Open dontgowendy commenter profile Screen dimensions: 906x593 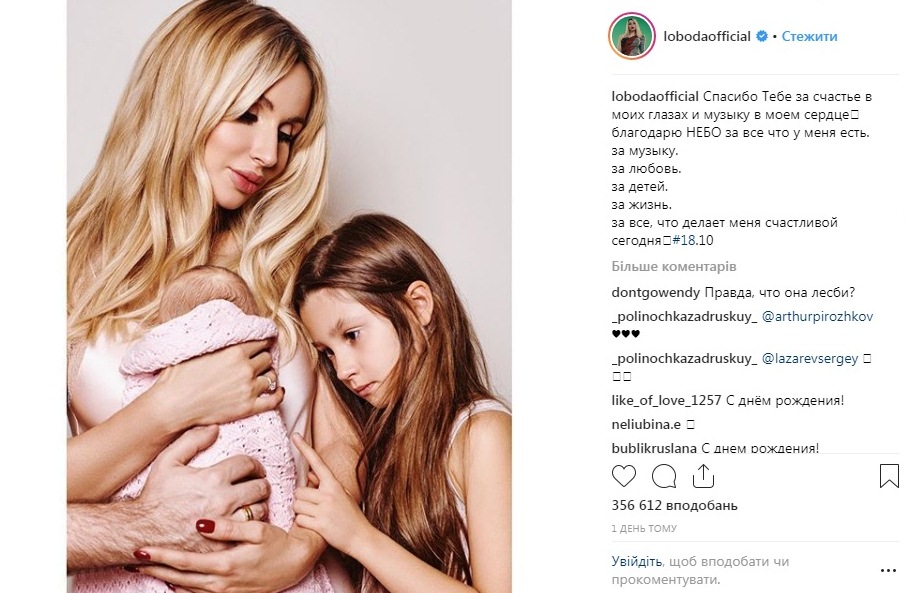pyautogui.click(x=656, y=292)
